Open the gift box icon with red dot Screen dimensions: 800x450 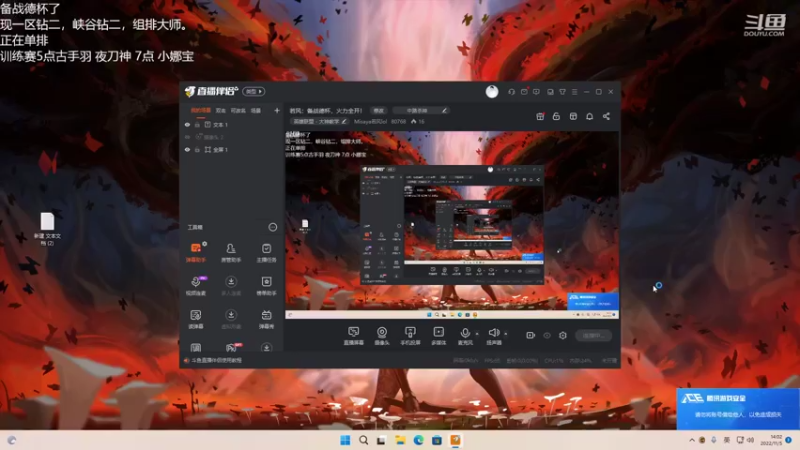tap(540, 116)
